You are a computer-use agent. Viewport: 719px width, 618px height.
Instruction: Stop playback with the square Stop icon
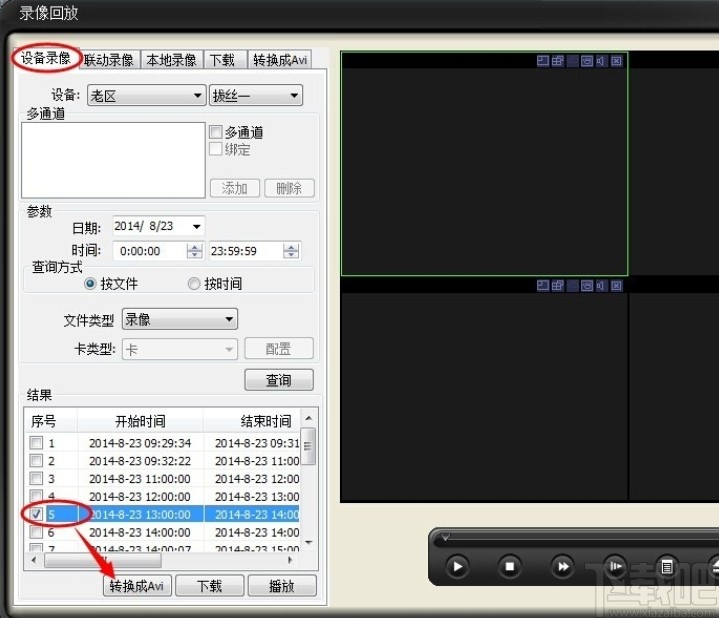tap(509, 566)
